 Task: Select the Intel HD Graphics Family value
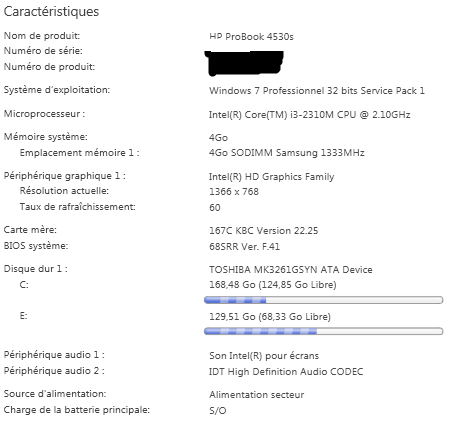click(x=271, y=176)
